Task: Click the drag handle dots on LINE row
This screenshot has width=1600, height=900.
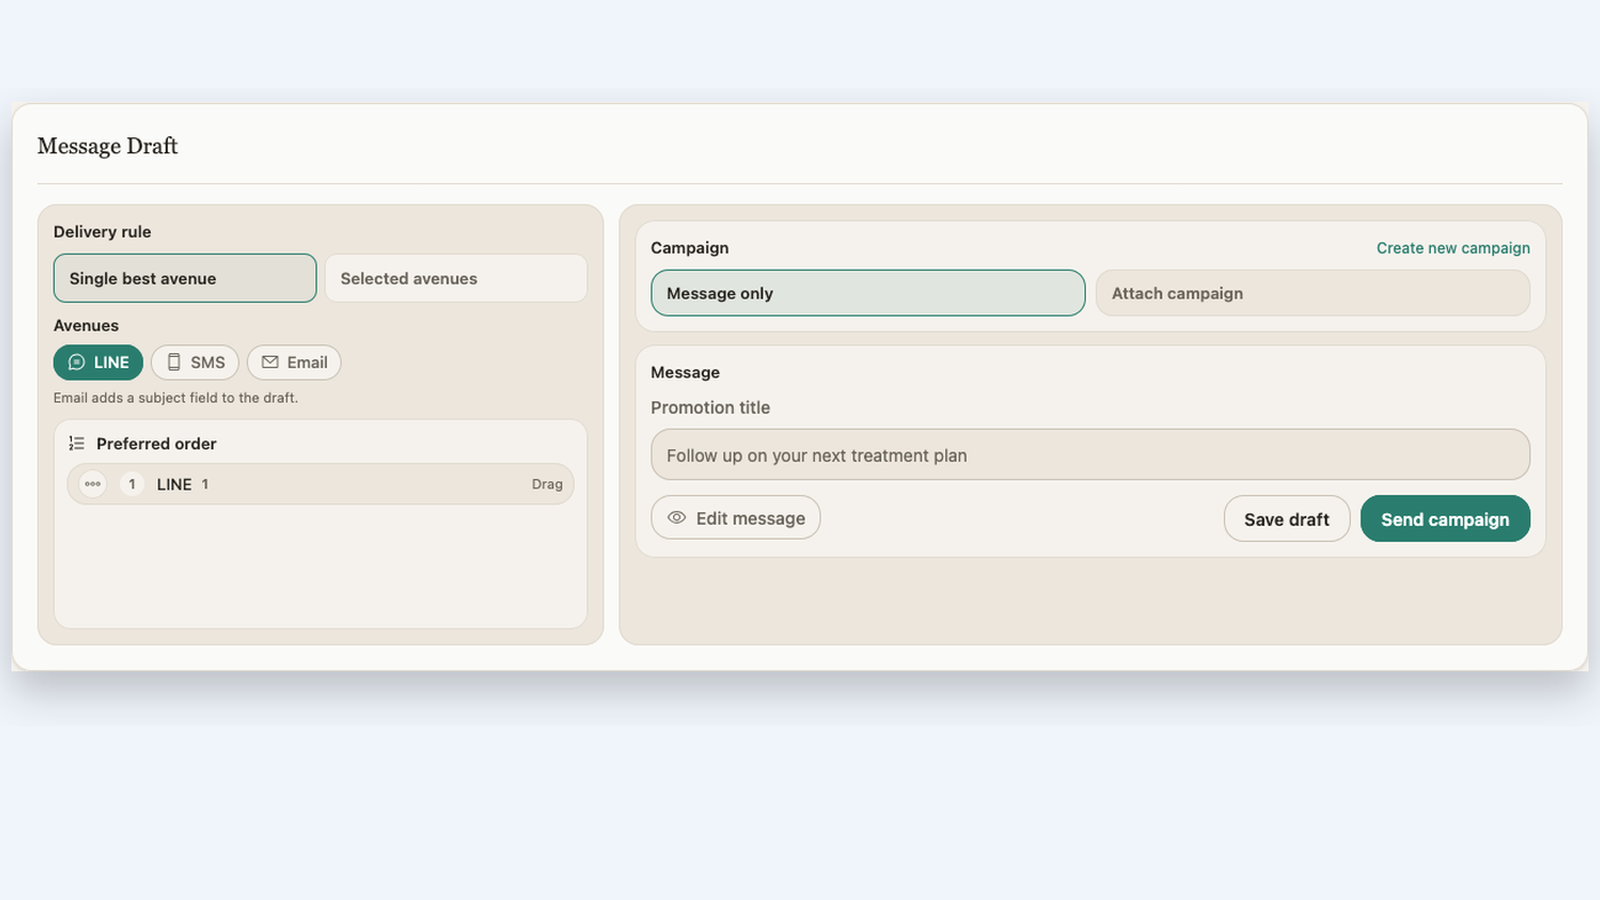Action: [93, 484]
